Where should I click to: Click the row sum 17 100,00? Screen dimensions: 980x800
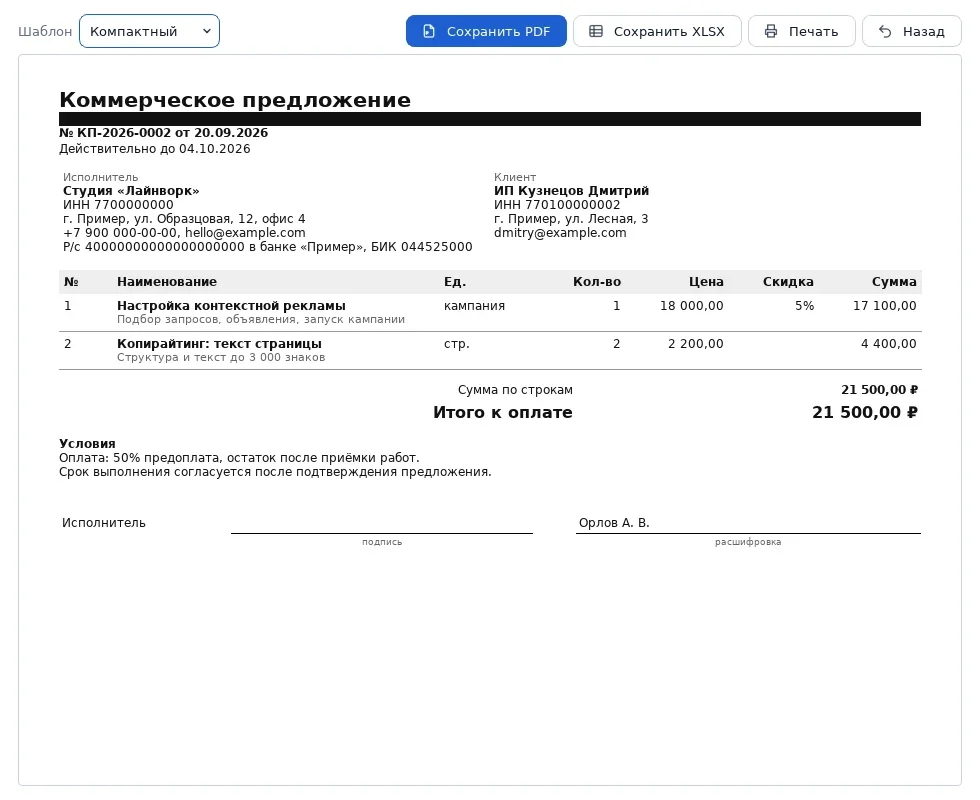(x=884, y=306)
